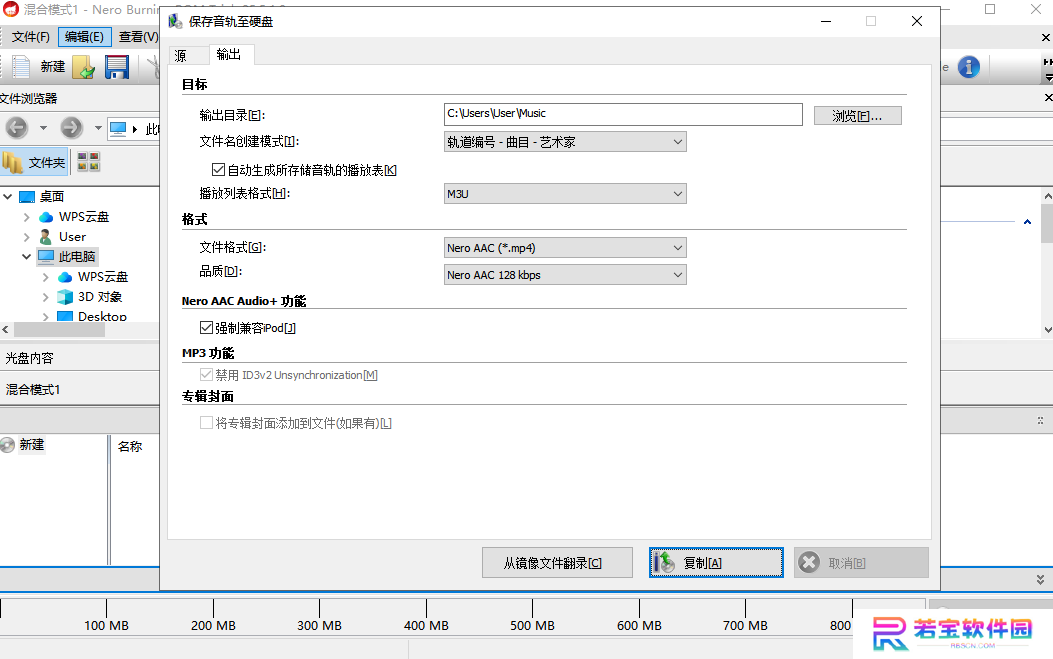Image resolution: width=1053 pixels, height=659 pixels.
Task: Click the disc icon beside 新建 in the compilation pane
Action: [7, 445]
